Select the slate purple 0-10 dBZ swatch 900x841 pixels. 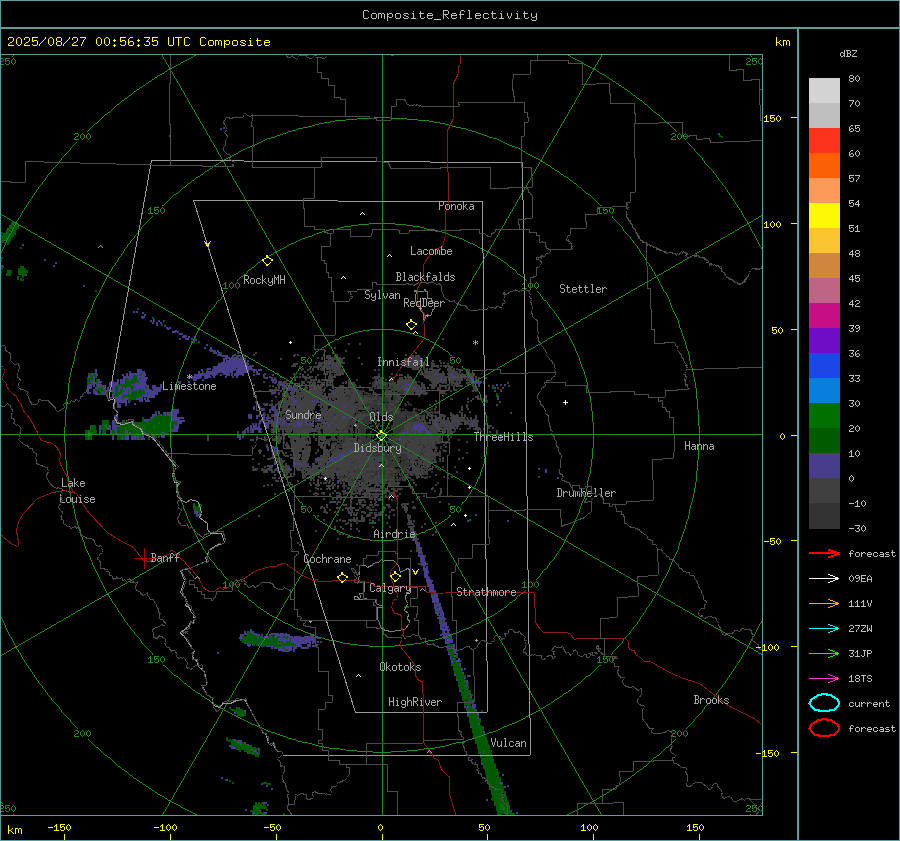point(824,466)
